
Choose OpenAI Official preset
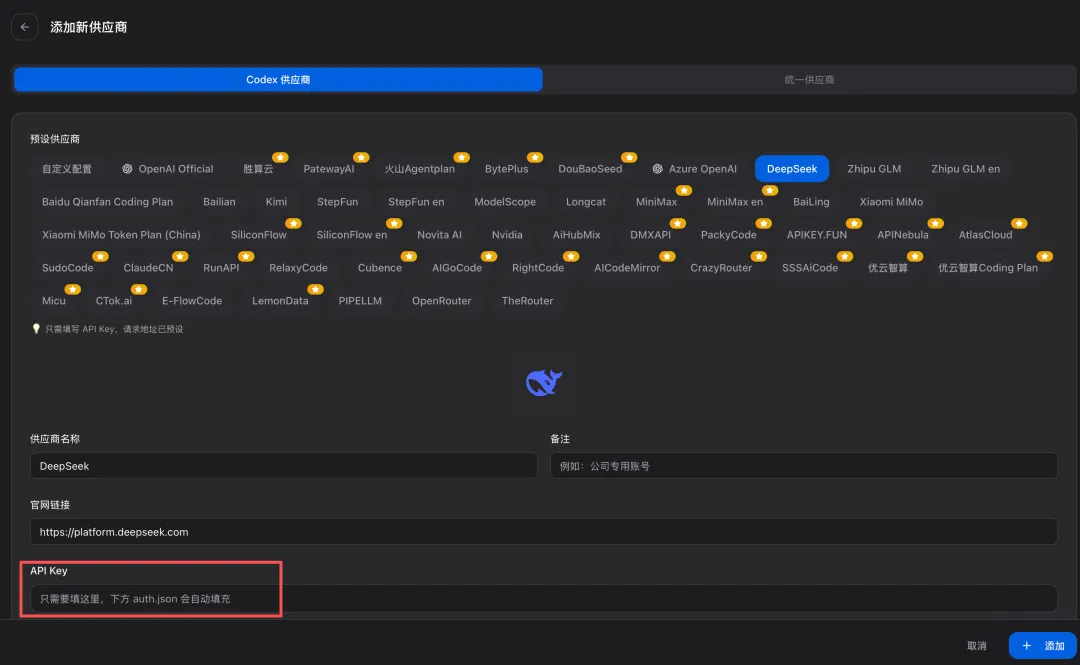167,169
